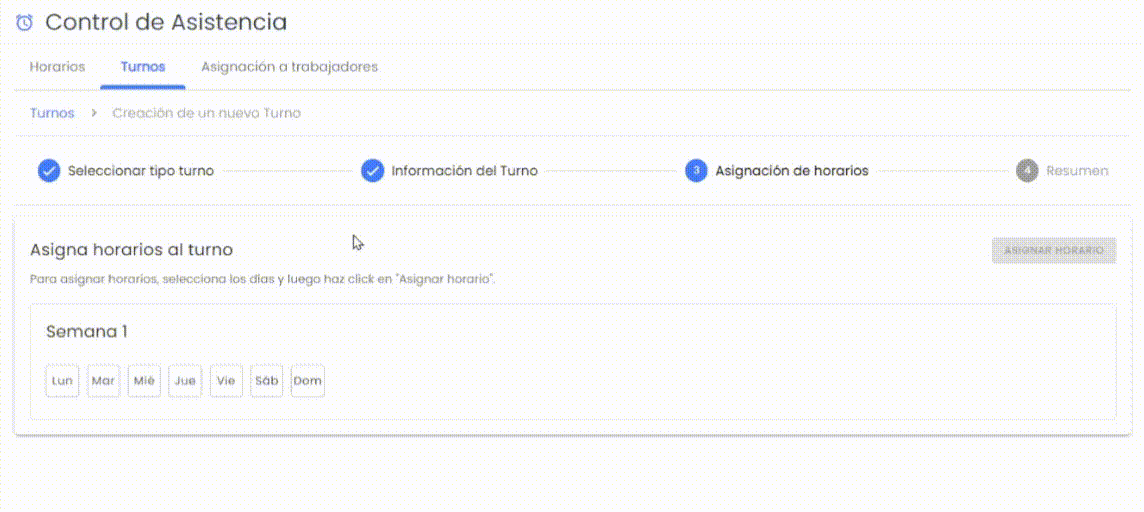This screenshot has height=512, width=1144.
Task: Toggle the Mar day selector
Action: 104,381
